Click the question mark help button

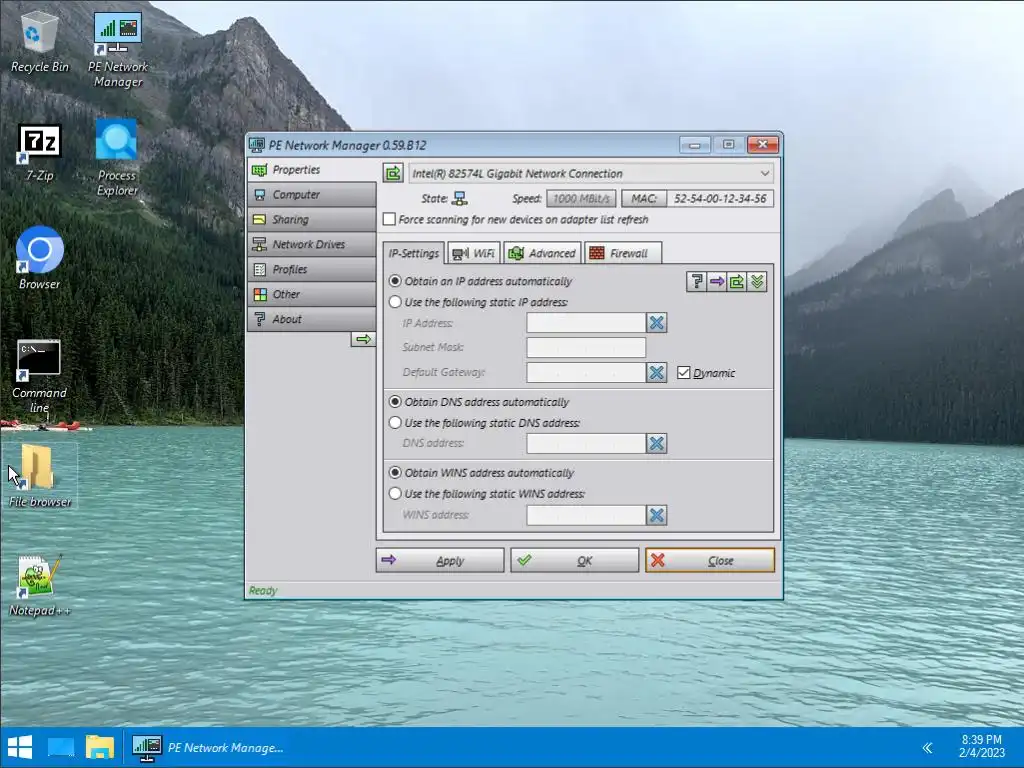click(696, 281)
